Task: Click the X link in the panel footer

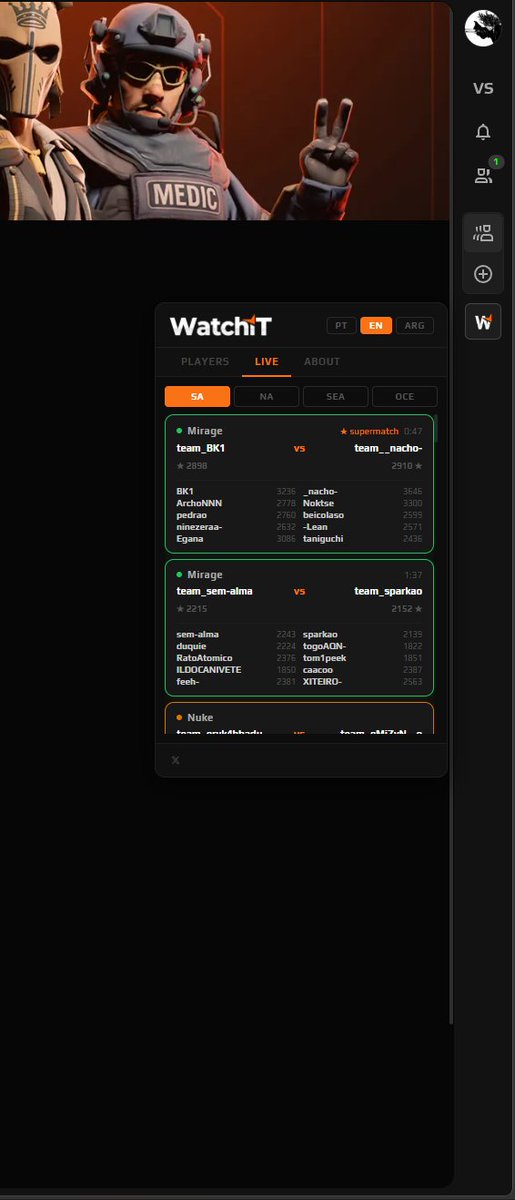Action: pyautogui.click(x=175, y=761)
